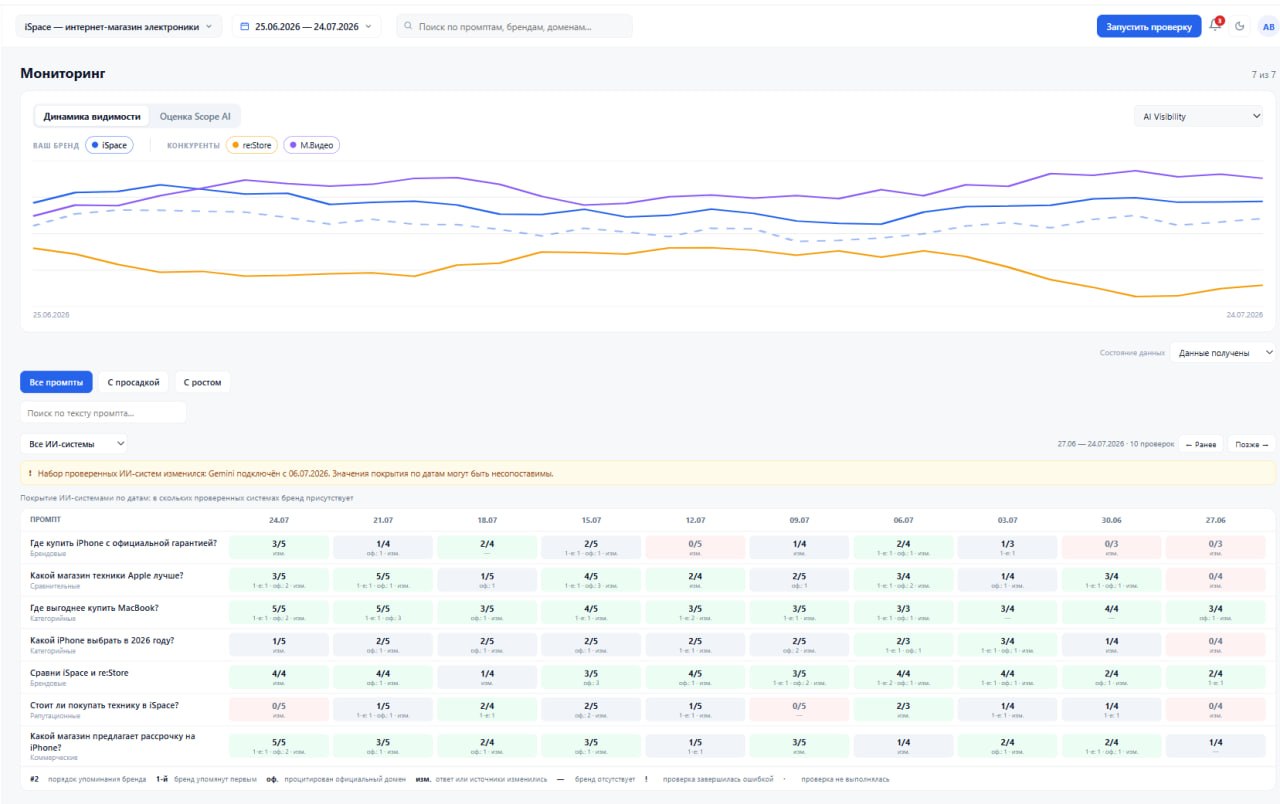Open the 3/5 cell on 24.07 for the official warranty prompt
The height and width of the screenshot is (804, 1280).
coord(279,547)
